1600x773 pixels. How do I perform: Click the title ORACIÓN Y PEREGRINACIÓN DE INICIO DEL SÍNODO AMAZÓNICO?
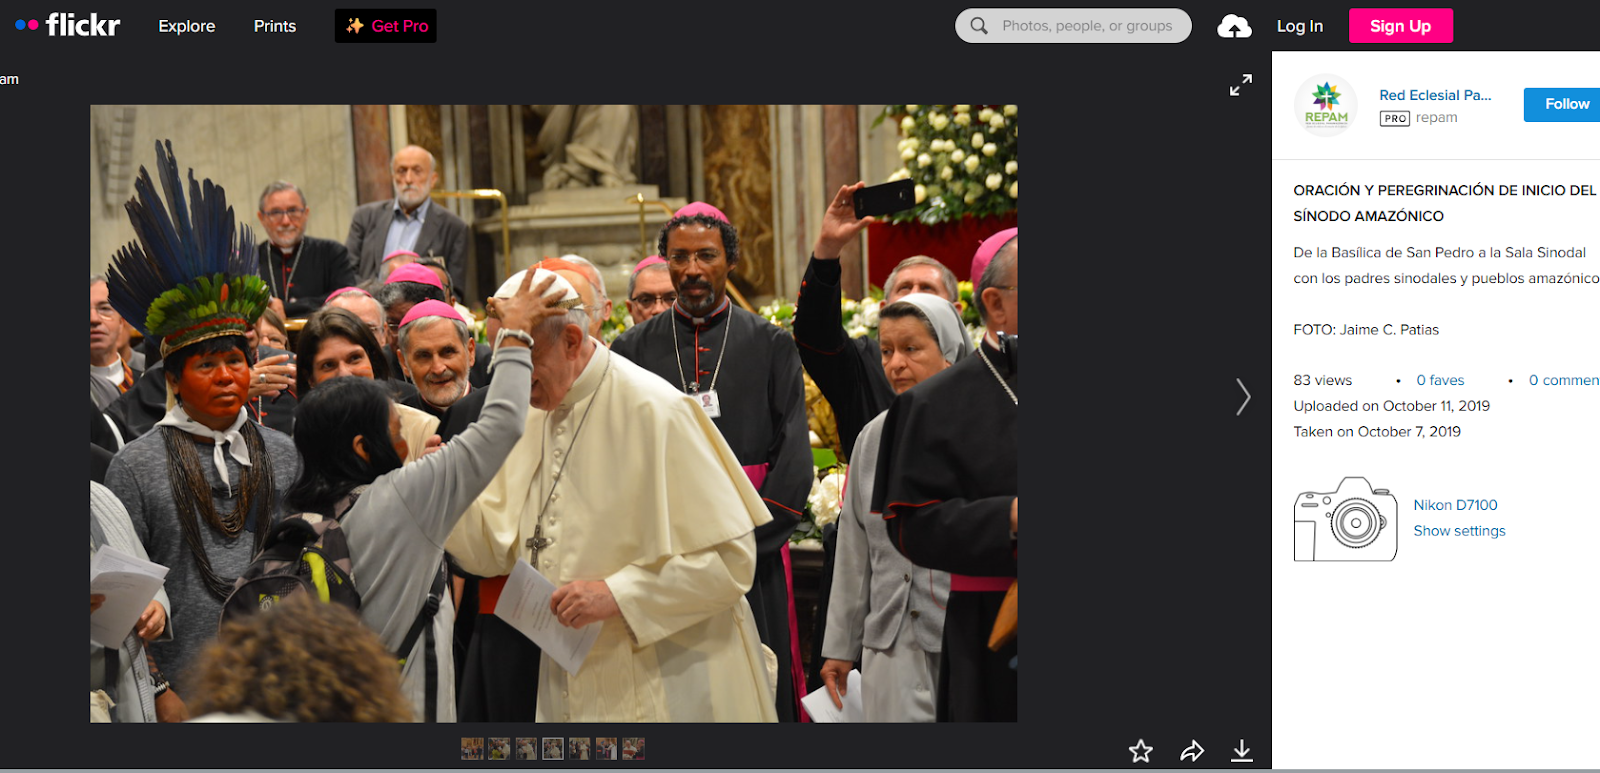(x=1445, y=203)
